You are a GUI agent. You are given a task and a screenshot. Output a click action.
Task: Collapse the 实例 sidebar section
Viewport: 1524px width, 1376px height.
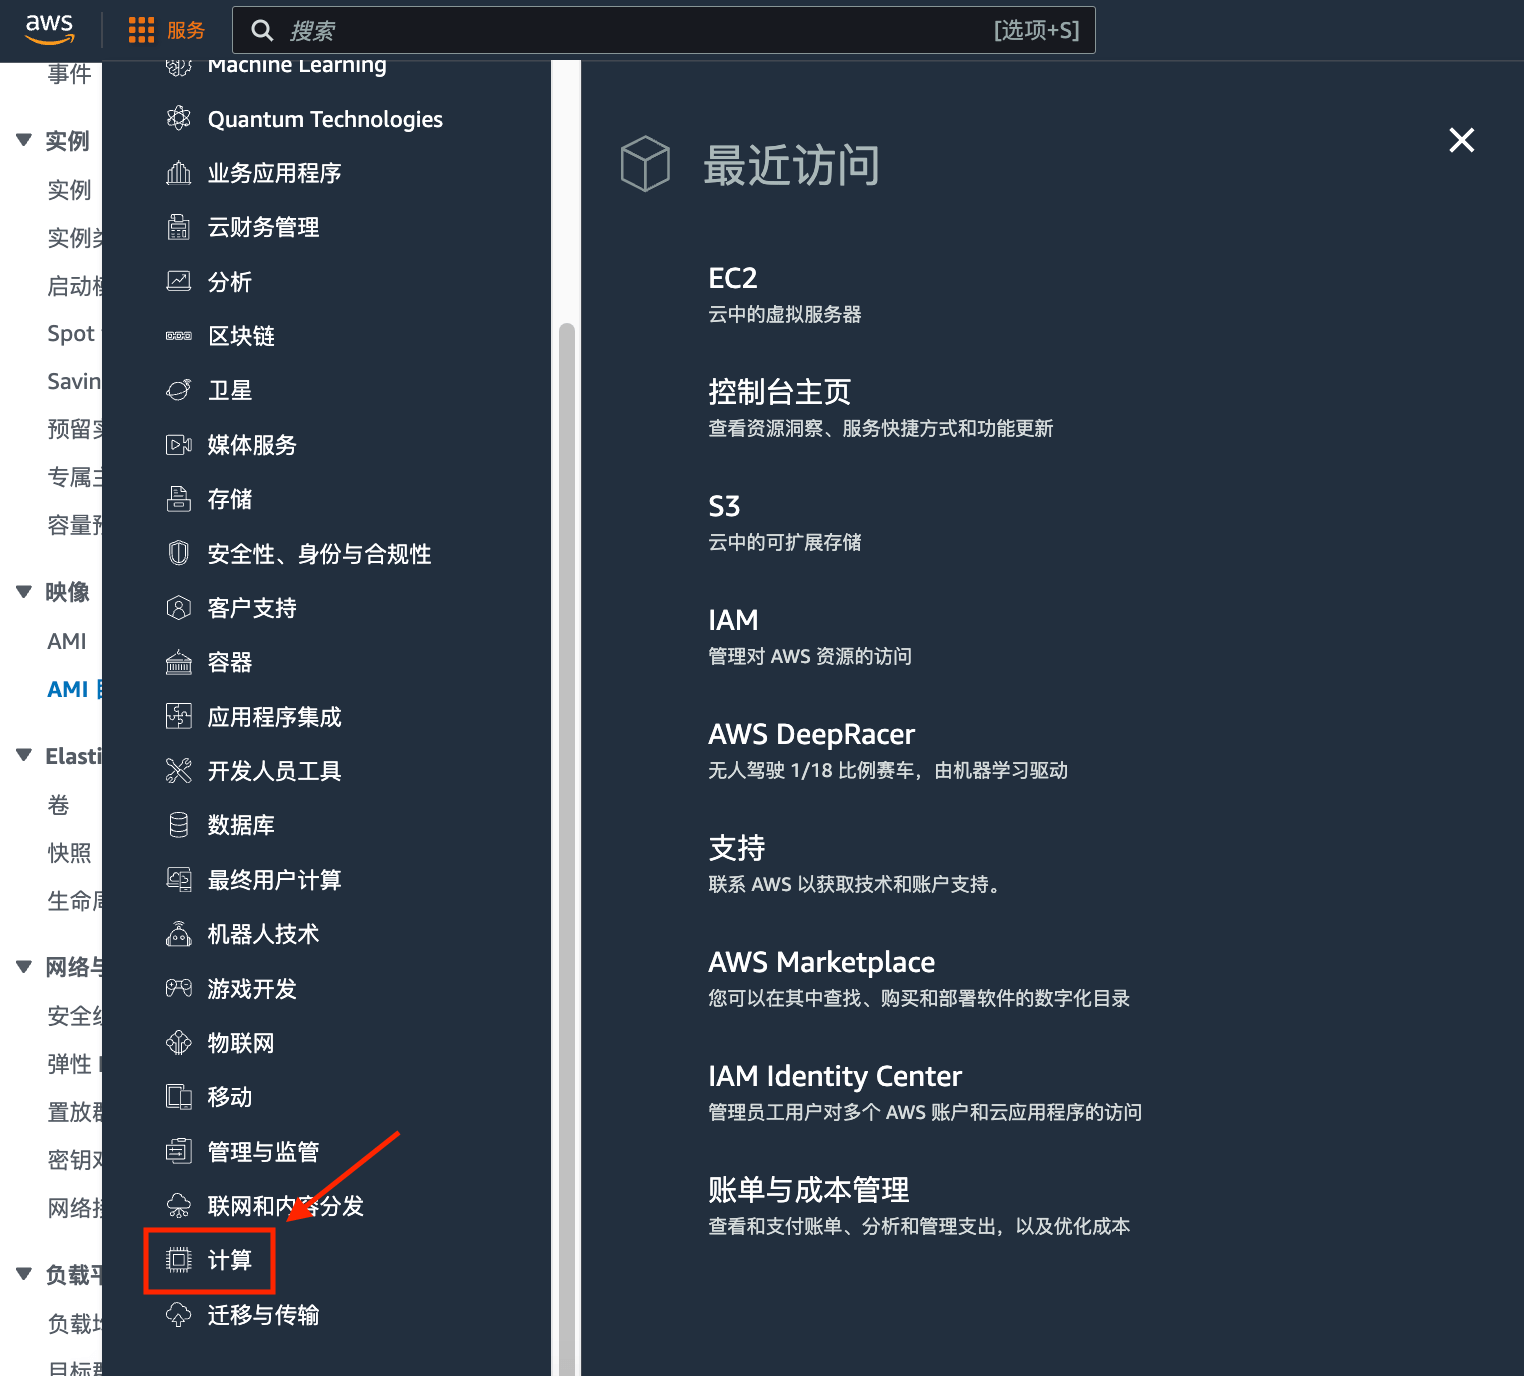24,140
